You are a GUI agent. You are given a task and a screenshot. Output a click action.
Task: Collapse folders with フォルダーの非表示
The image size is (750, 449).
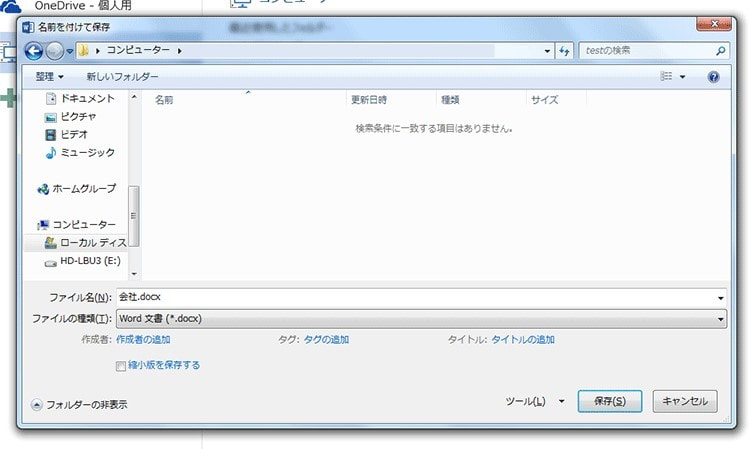(x=79, y=405)
